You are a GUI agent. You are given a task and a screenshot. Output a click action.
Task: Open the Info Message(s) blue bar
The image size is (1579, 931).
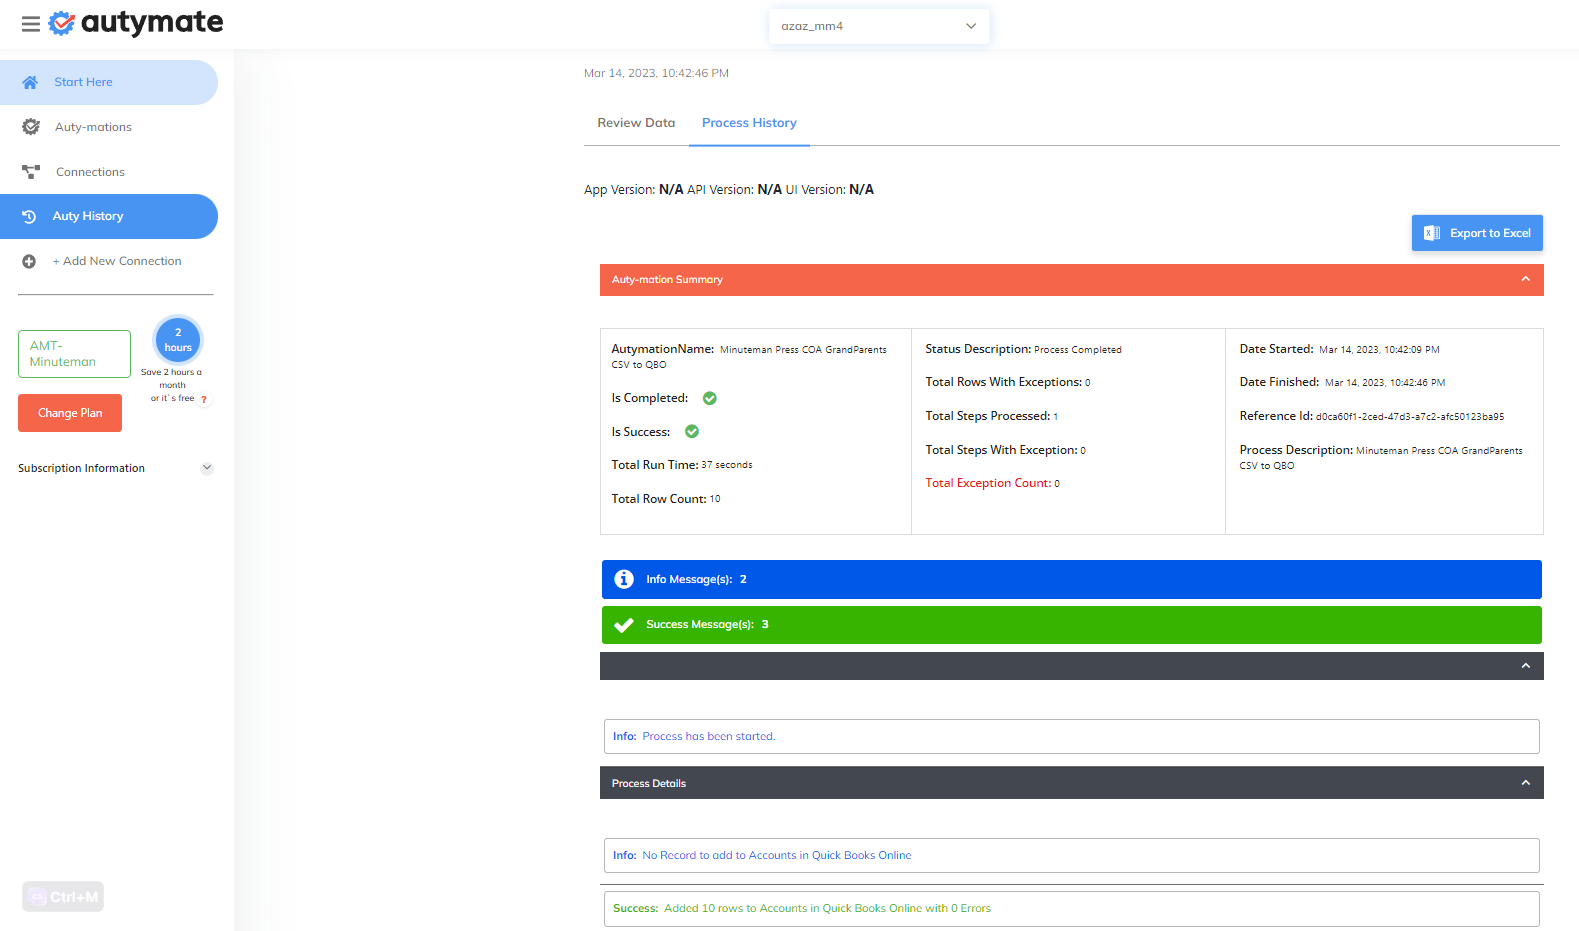[x=1072, y=579]
